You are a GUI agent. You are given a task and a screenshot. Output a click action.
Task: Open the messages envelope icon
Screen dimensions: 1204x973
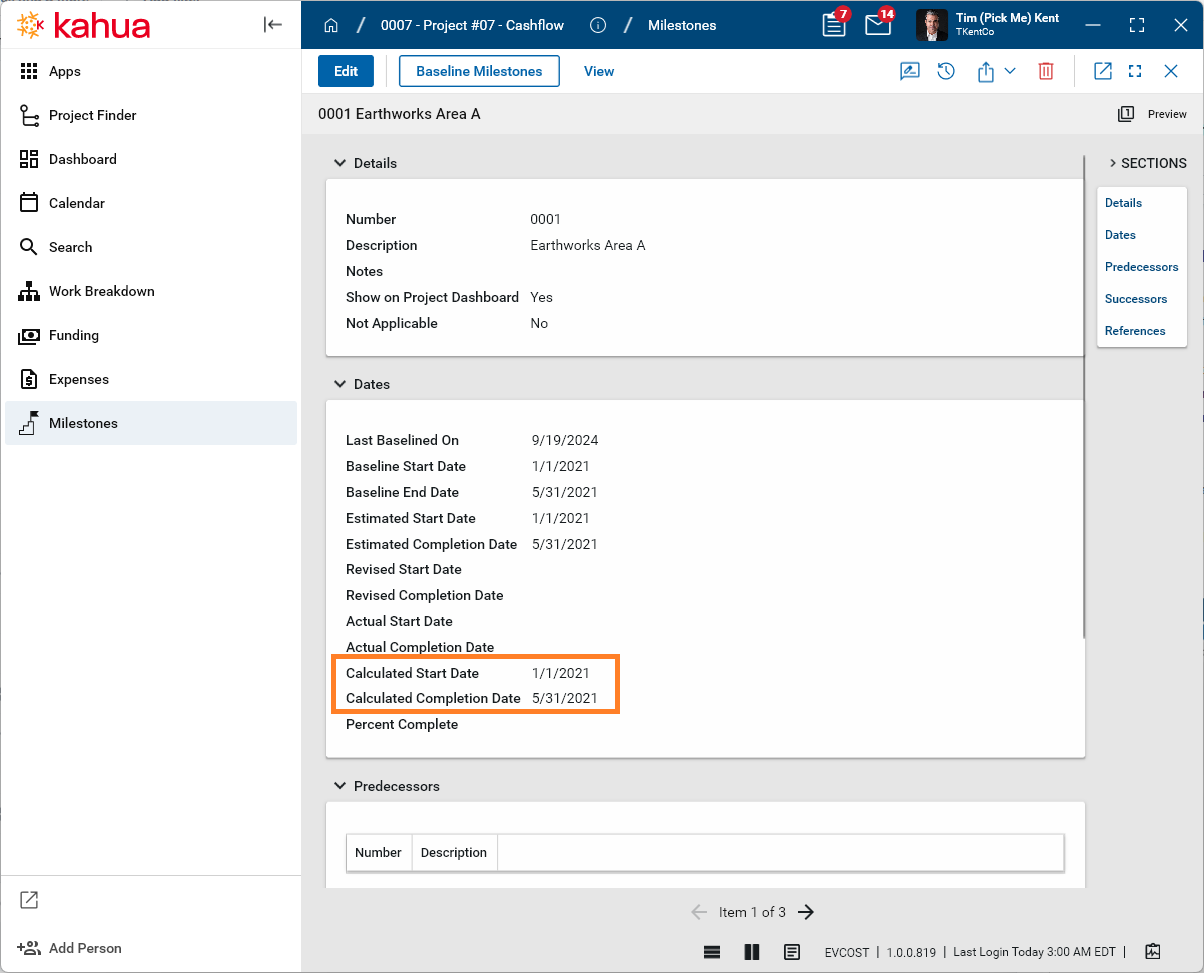pos(877,25)
